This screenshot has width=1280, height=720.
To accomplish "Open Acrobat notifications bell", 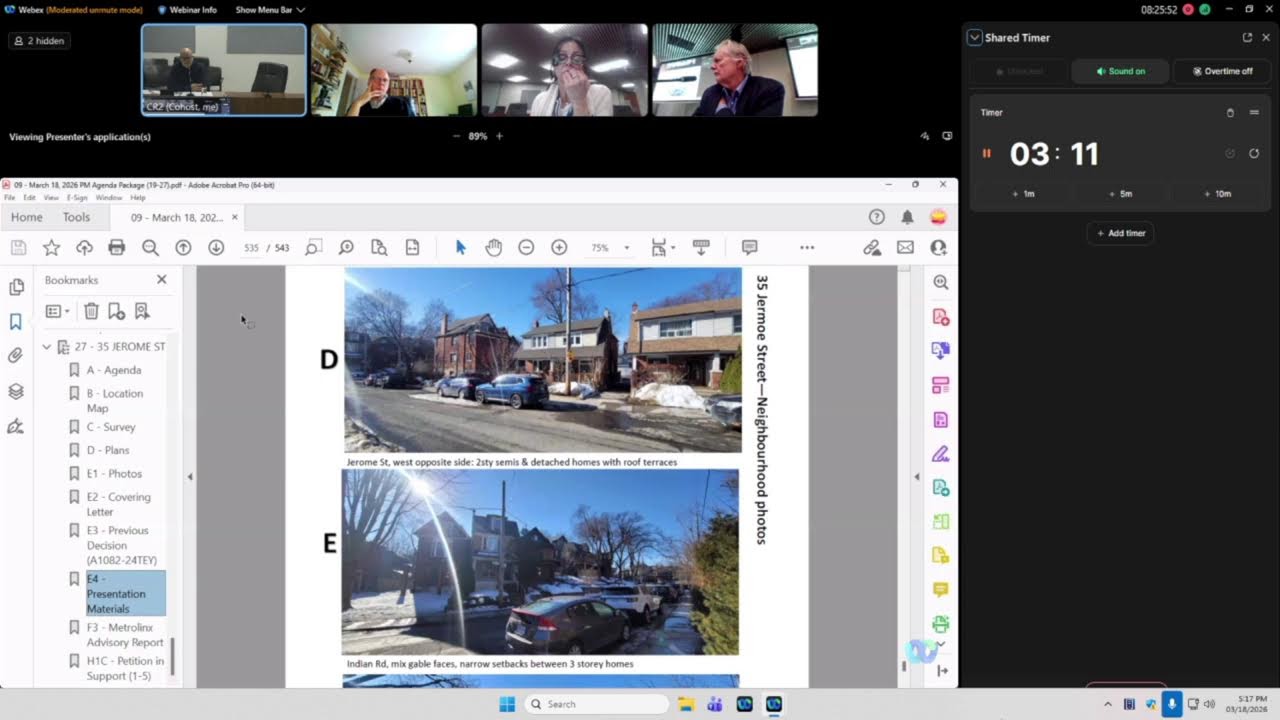I will (907, 217).
